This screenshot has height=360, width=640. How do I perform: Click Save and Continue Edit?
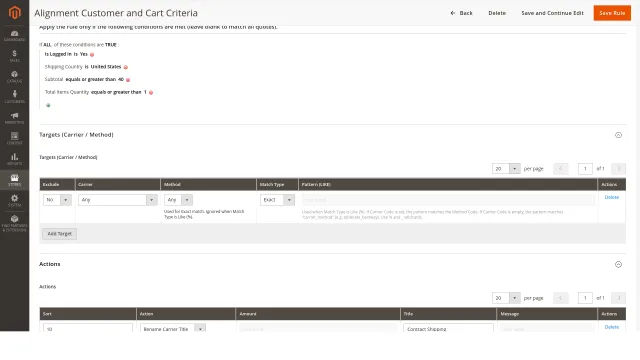tap(552, 13)
